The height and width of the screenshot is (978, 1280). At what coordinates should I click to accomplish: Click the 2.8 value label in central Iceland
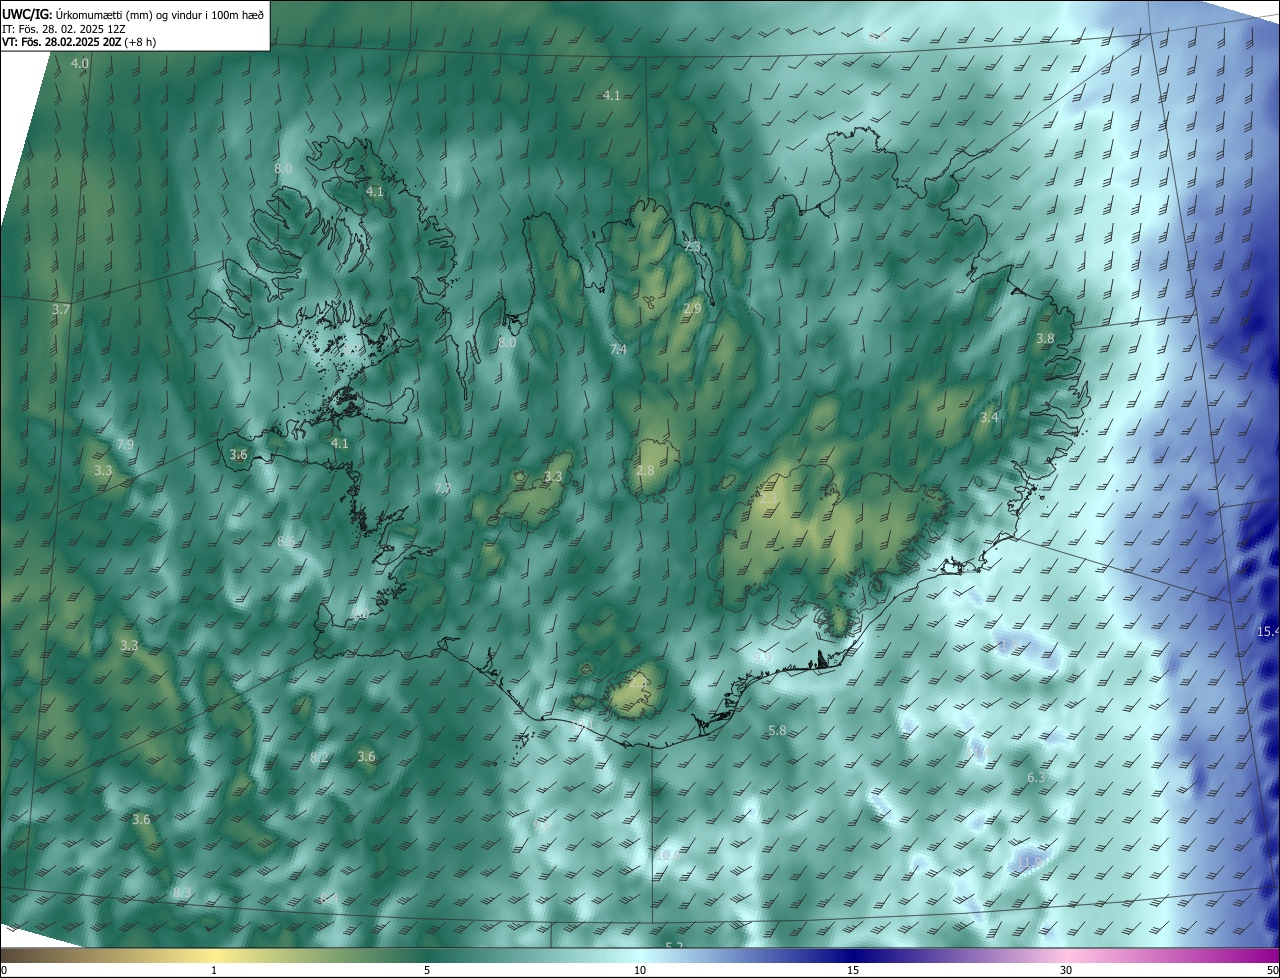pyautogui.click(x=645, y=471)
